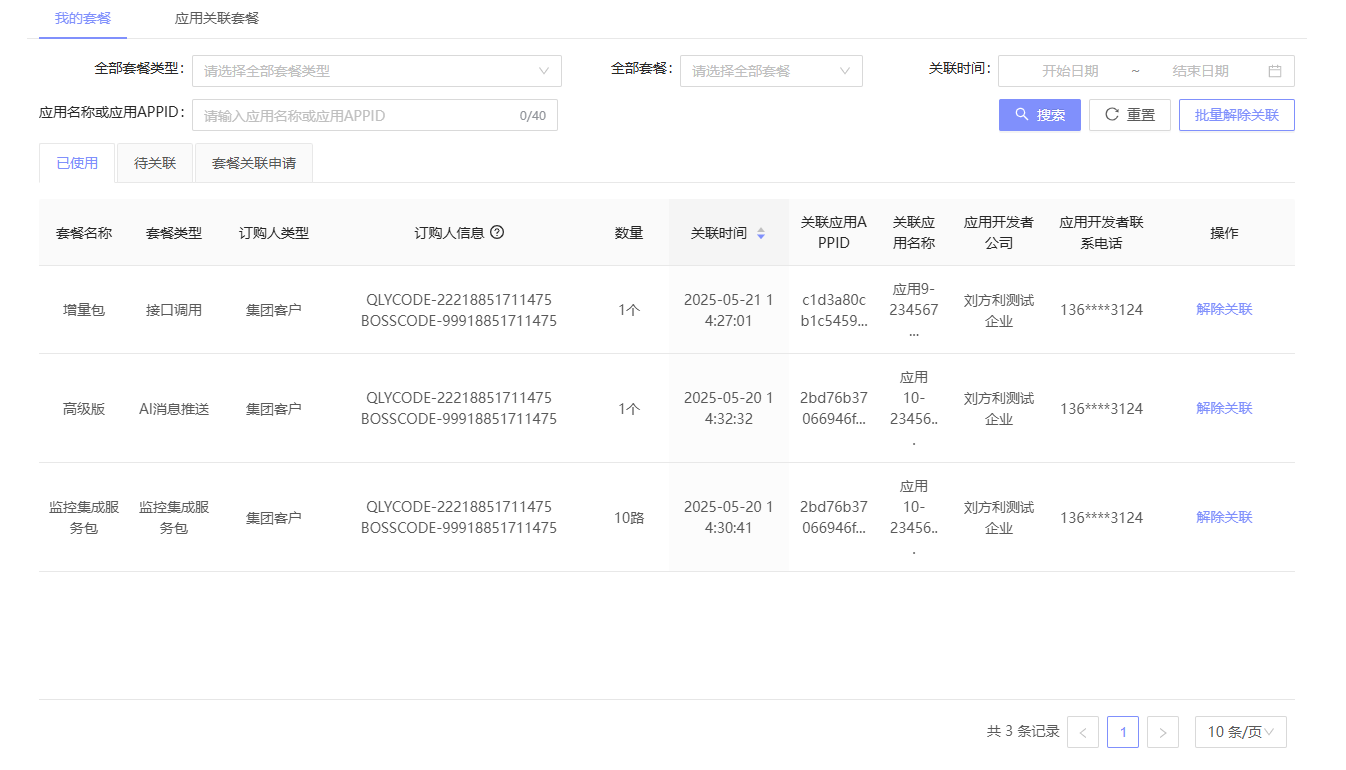
Task: Sort by 关联时间 using the sort arrows
Action: (x=761, y=233)
